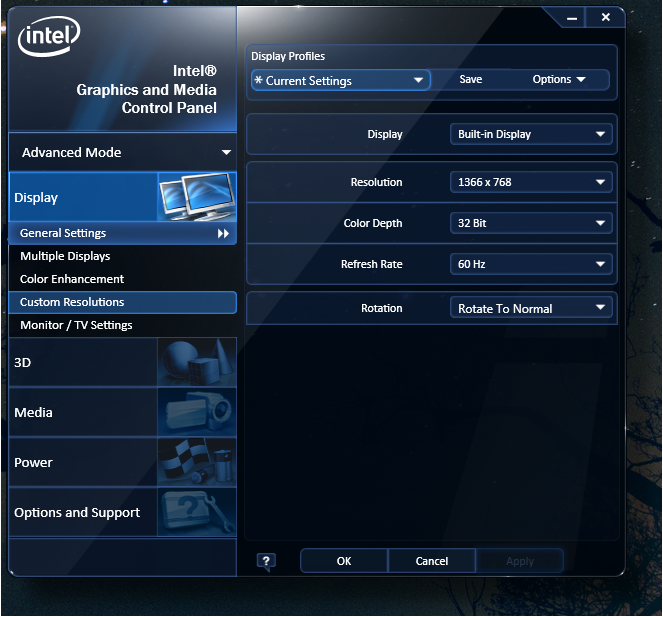Open the 1366 x 768 resolution dropdown
The image size is (663, 617).
click(x=531, y=182)
